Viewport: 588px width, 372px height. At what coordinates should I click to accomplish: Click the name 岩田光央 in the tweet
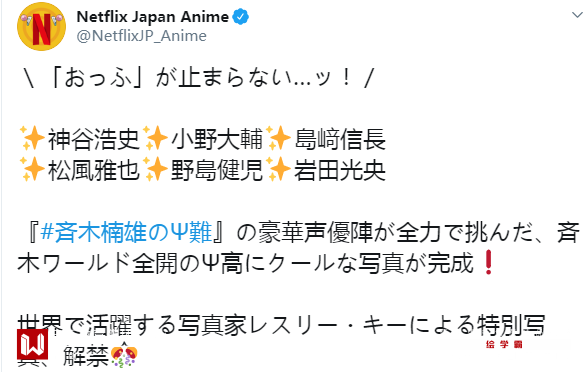(x=340, y=170)
